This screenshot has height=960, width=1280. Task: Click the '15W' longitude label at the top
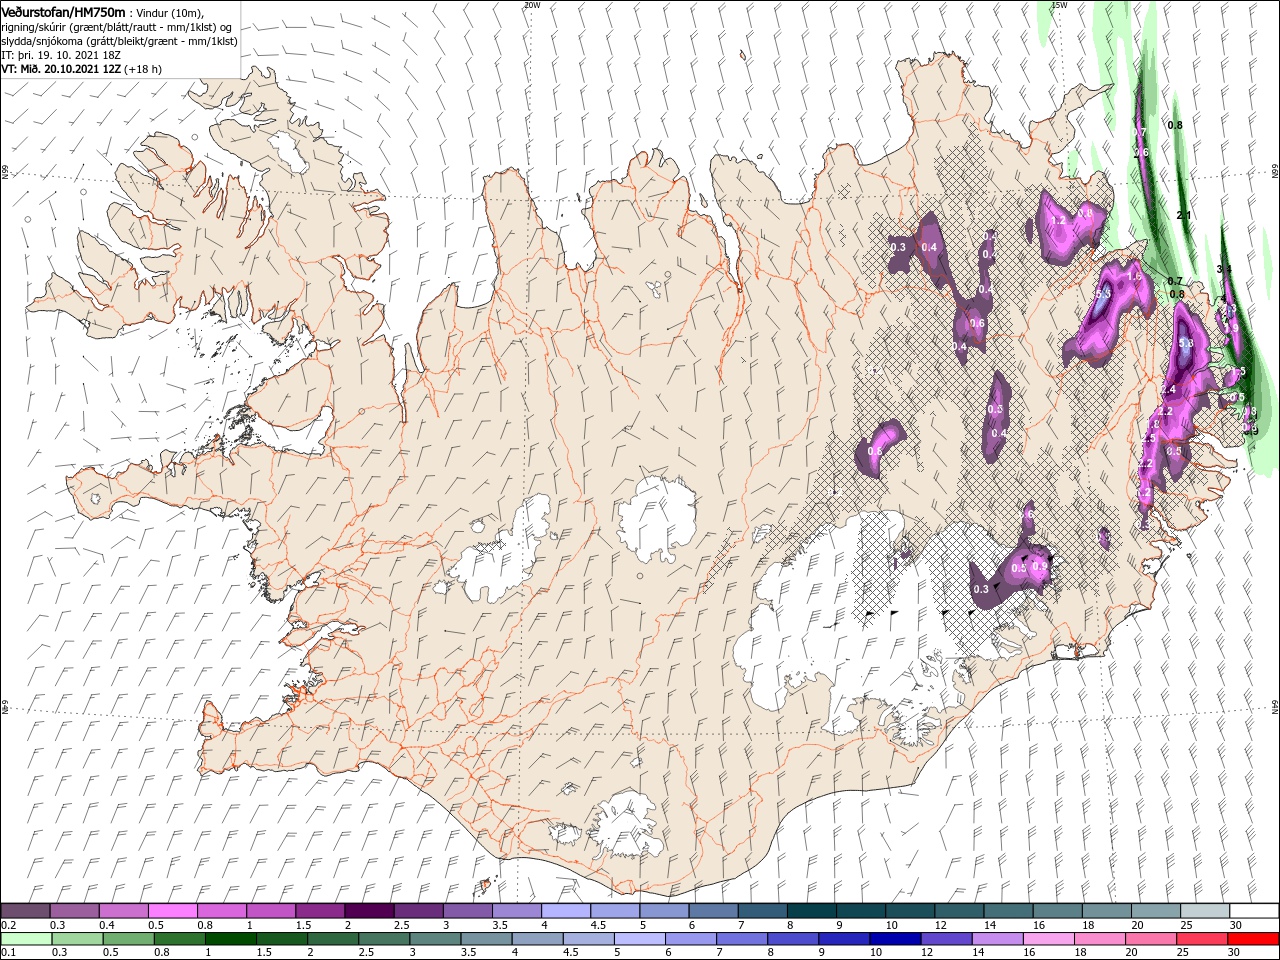1058,5
